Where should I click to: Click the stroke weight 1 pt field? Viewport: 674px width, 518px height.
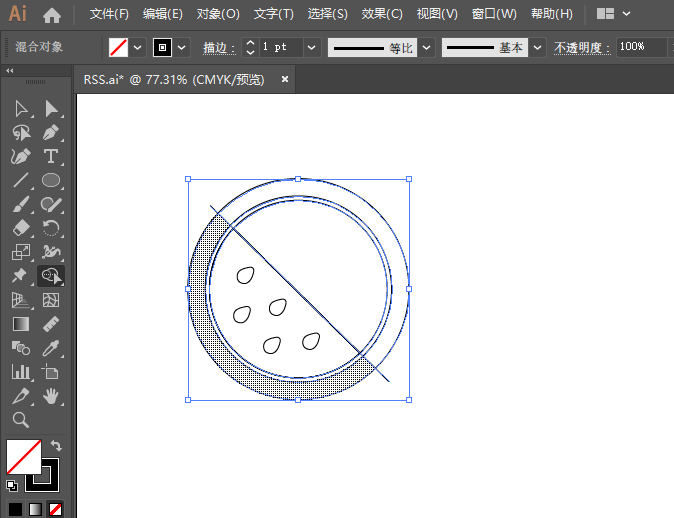(281, 47)
